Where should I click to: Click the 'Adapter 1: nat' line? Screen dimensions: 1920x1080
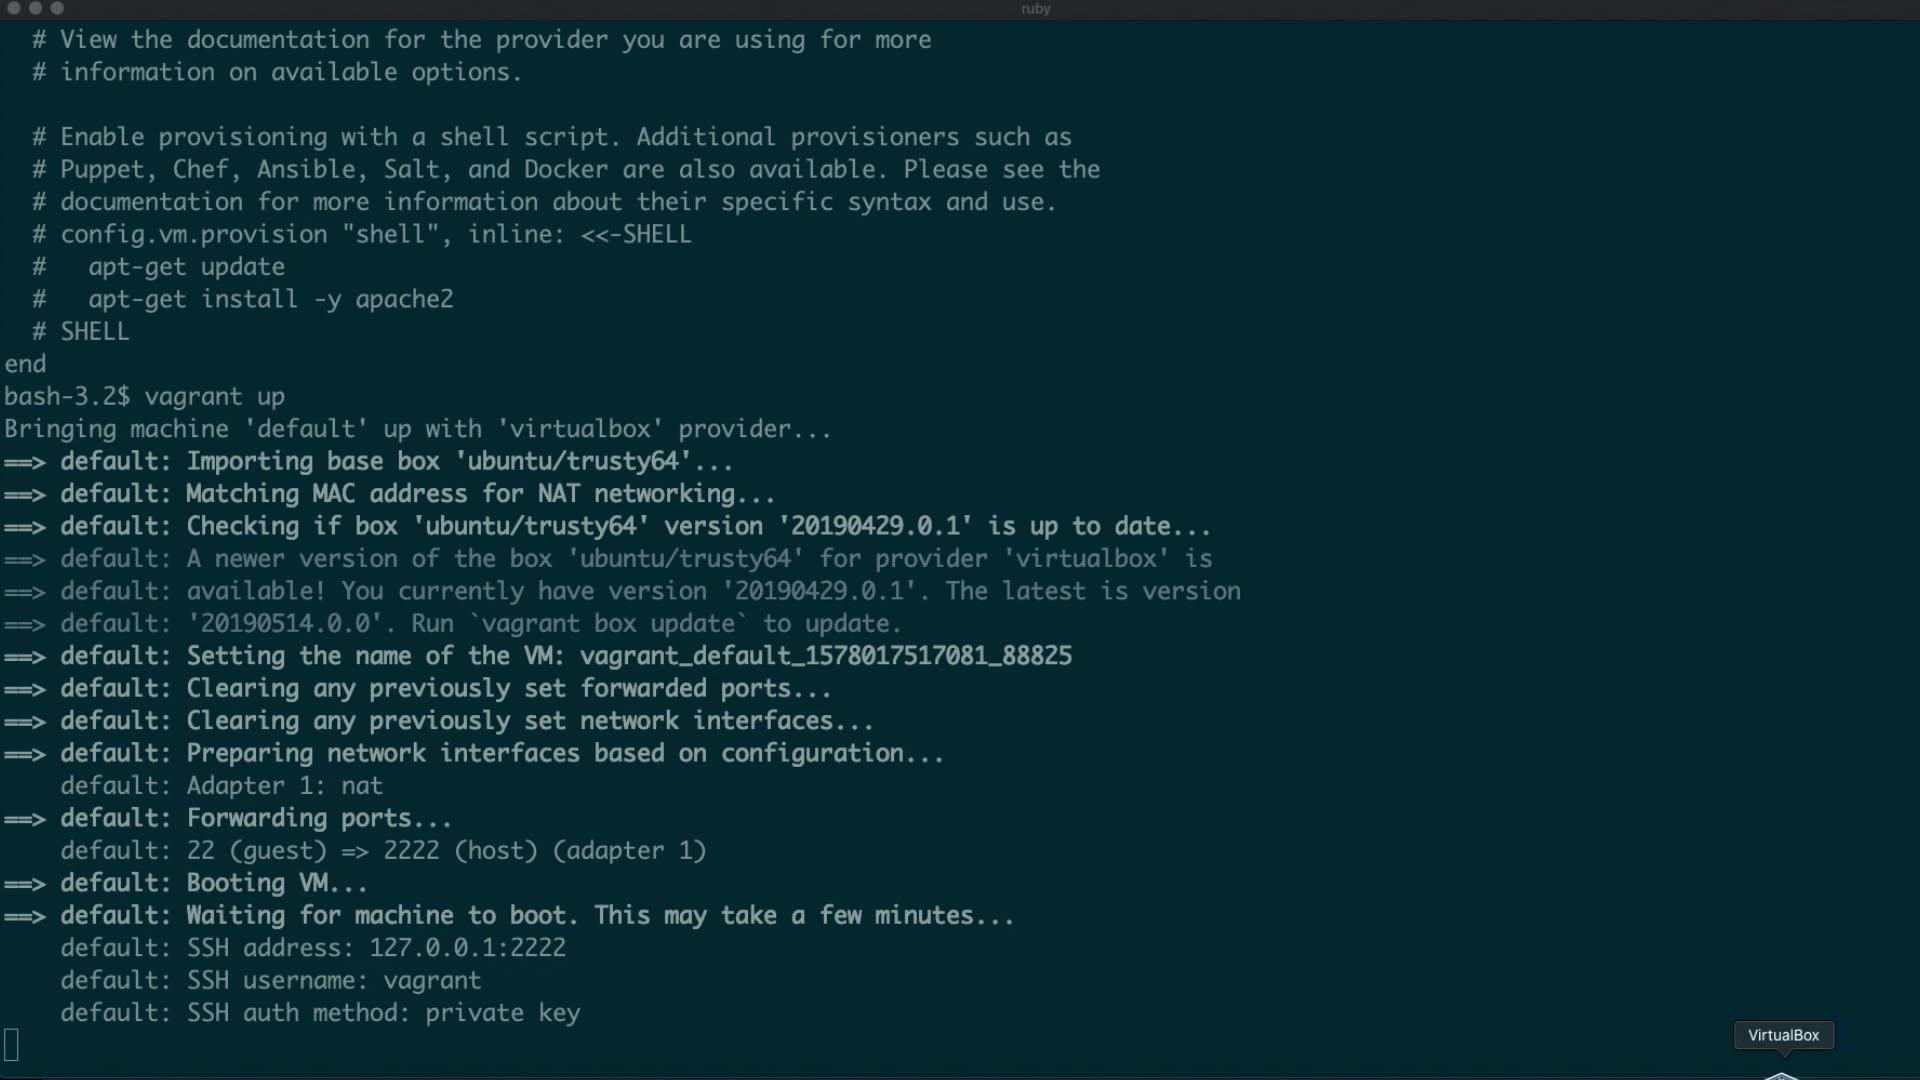tap(284, 786)
